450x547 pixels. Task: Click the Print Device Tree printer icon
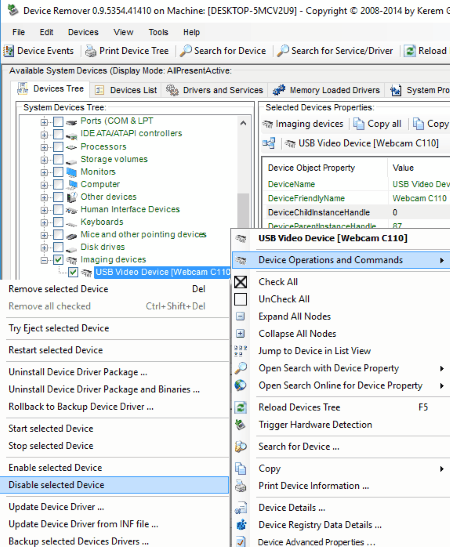tap(91, 51)
